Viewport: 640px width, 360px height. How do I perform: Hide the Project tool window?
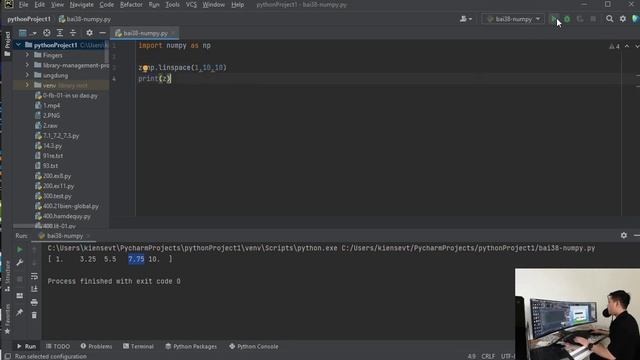pos(102,33)
